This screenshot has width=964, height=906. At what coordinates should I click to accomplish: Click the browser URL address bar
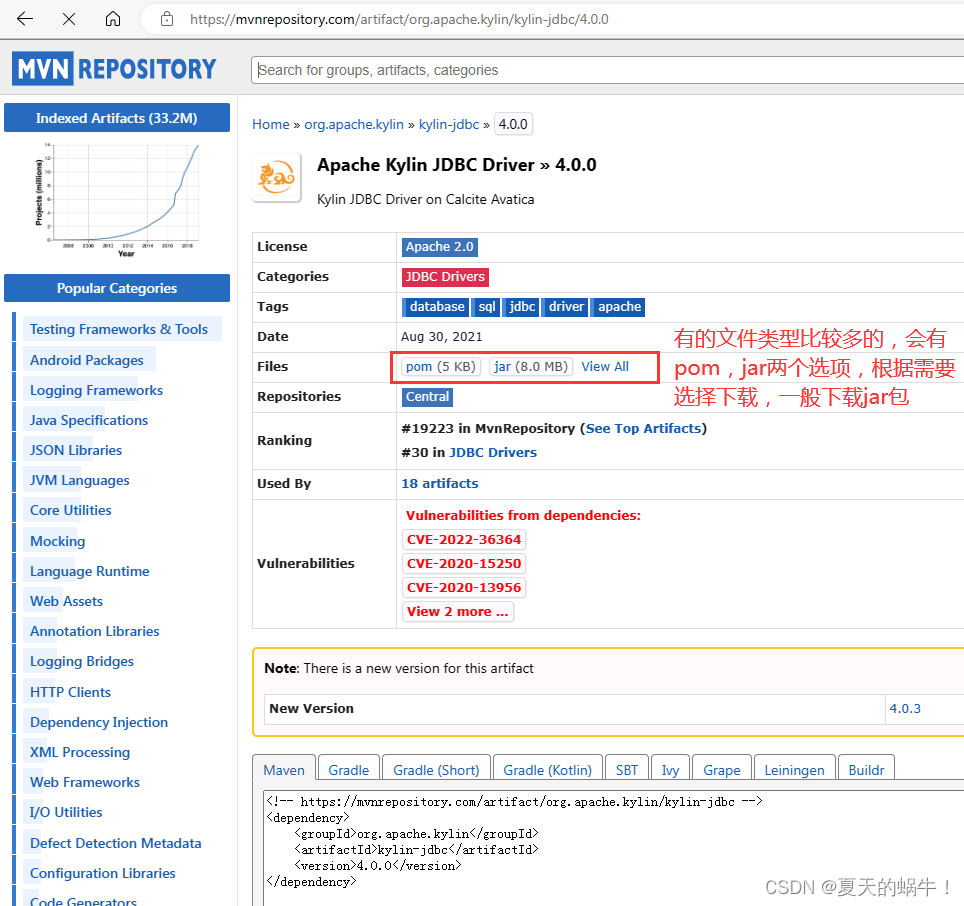tap(553, 19)
